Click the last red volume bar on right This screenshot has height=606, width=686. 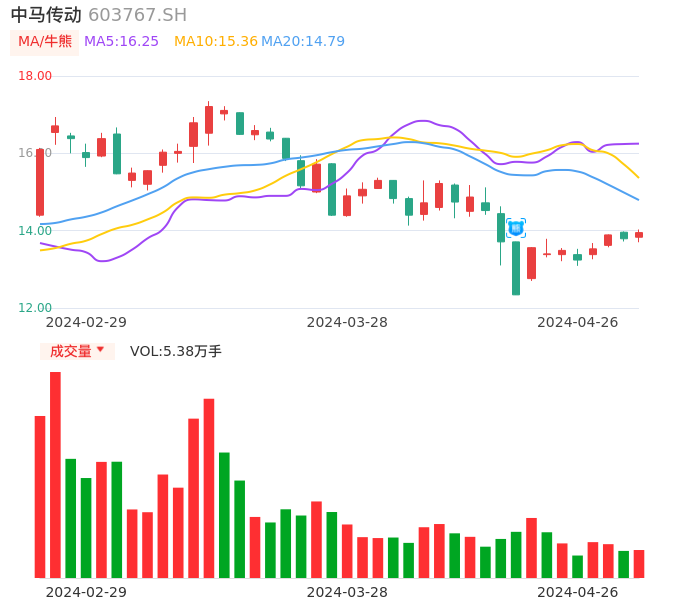639,564
